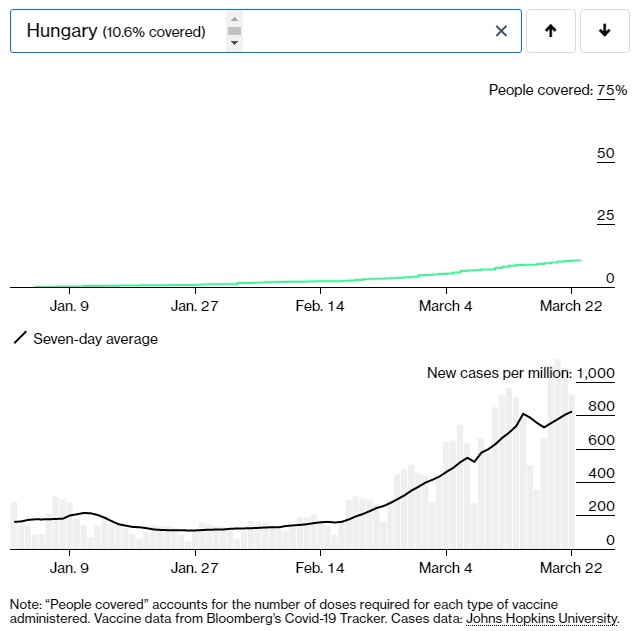The image size is (633, 631).
Task: Click the scrollbar thumb in the country box
Action: (234, 31)
